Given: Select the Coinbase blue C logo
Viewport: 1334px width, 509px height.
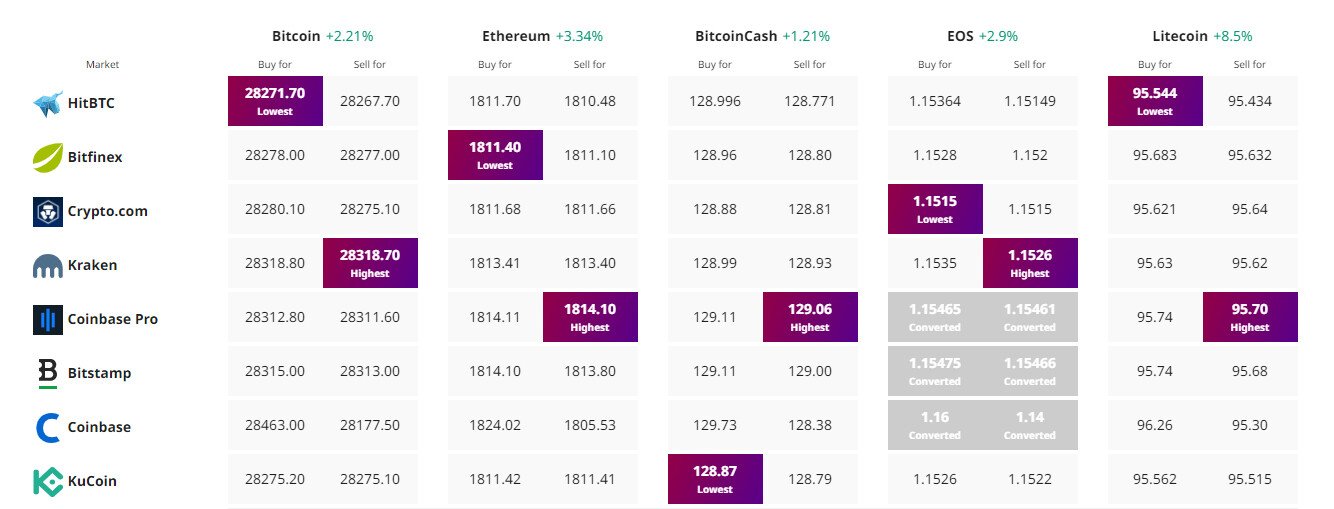Looking at the screenshot, I should pyautogui.click(x=48, y=427).
